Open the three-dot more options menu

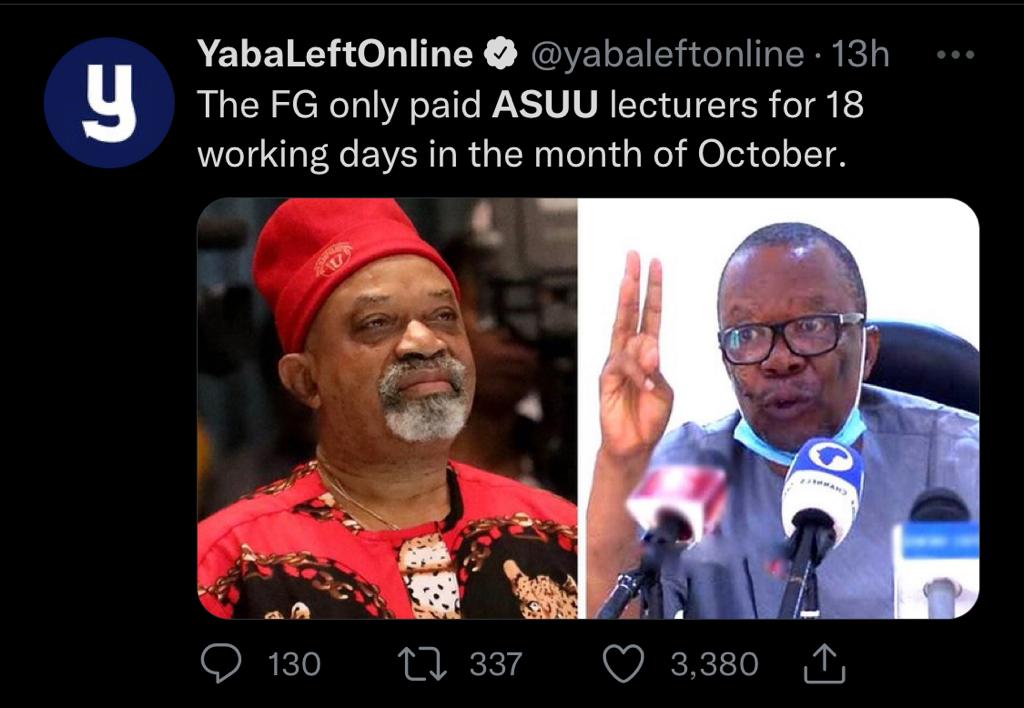click(x=955, y=55)
